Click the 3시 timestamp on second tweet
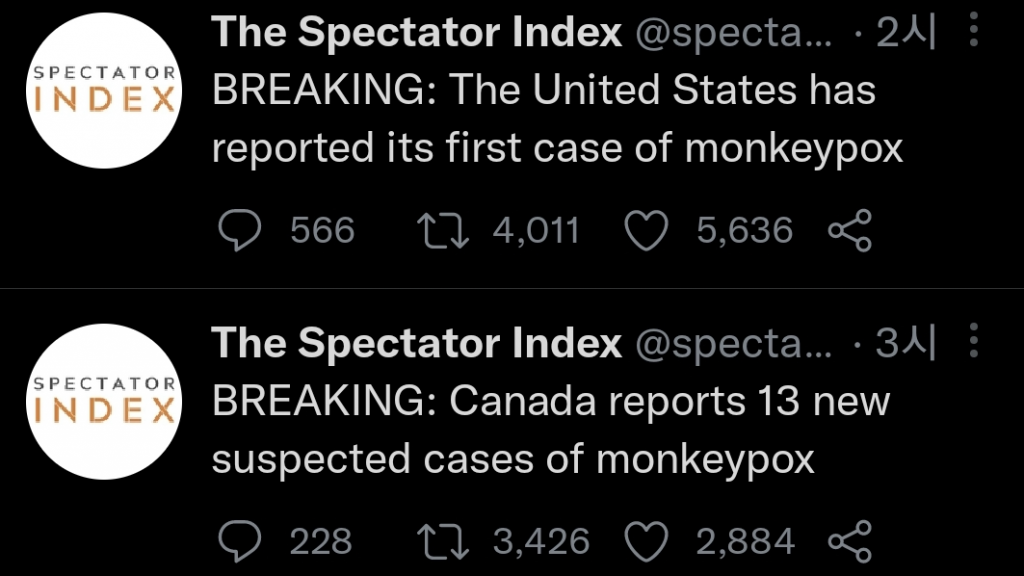 point(905,345)
